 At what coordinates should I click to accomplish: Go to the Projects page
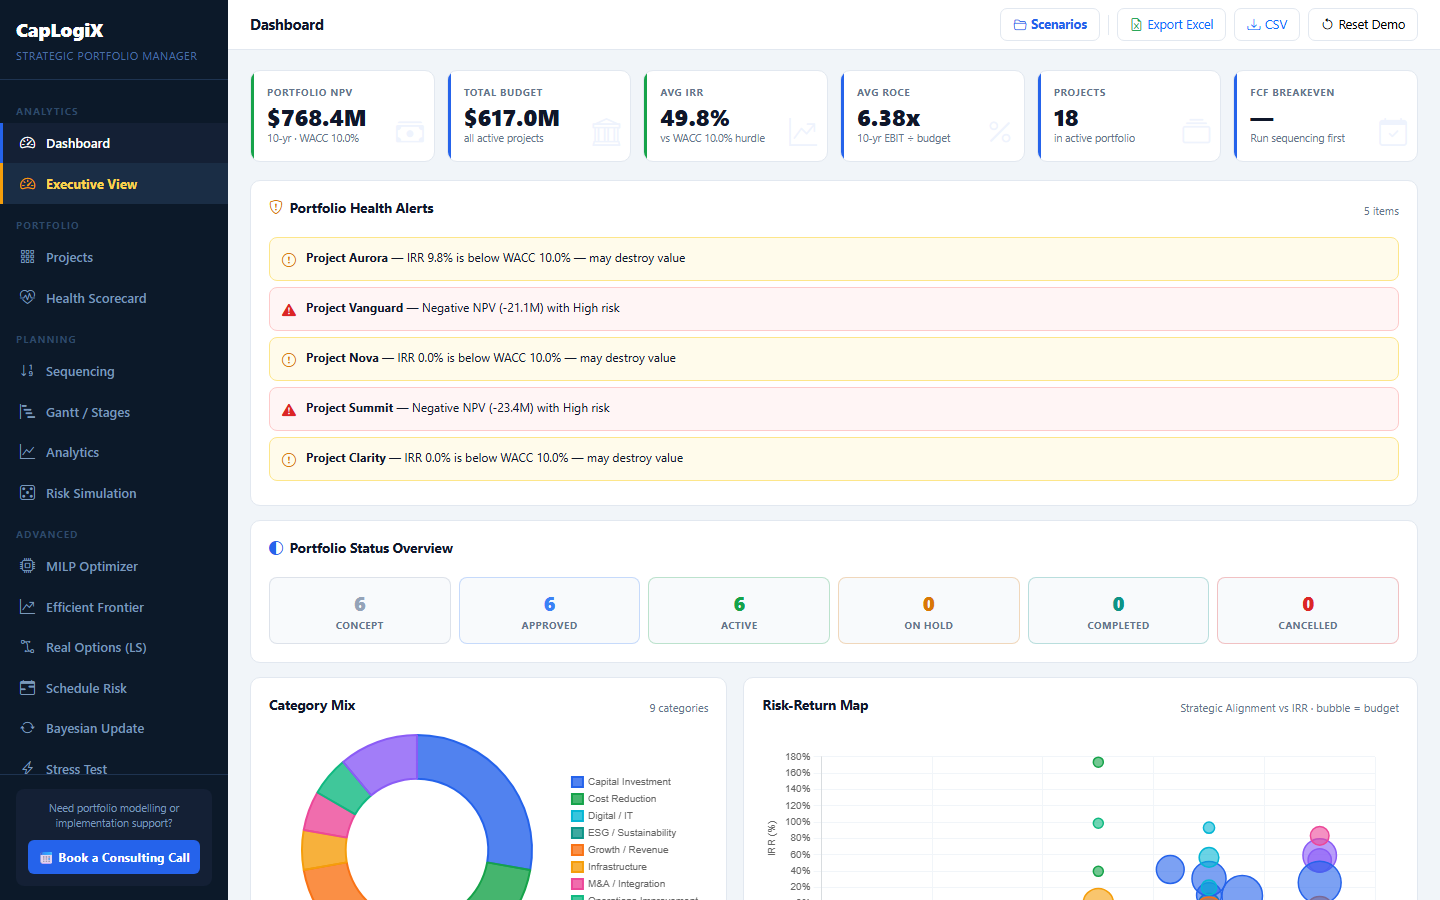(x=114, y=257)
